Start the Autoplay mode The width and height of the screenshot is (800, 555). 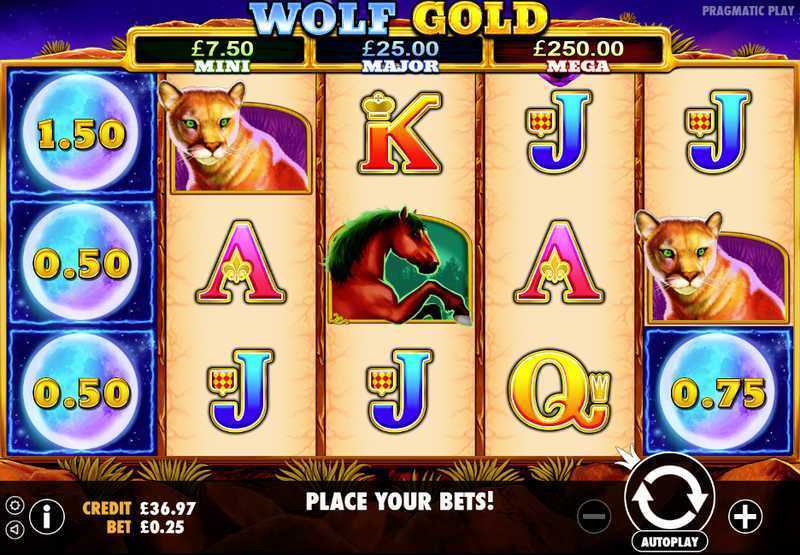pyautogui.click(x=669, y=542)
